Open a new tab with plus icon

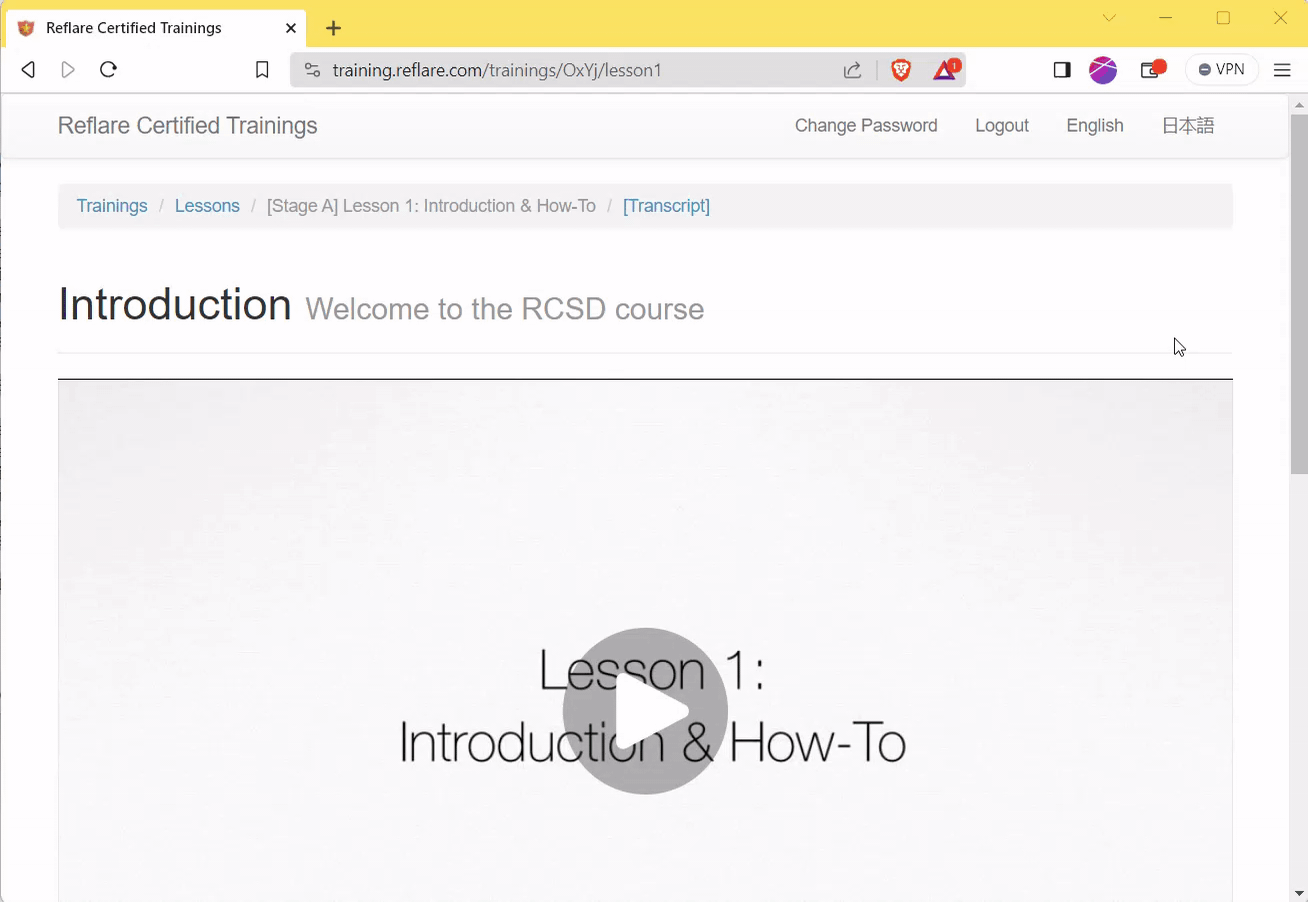334,28
